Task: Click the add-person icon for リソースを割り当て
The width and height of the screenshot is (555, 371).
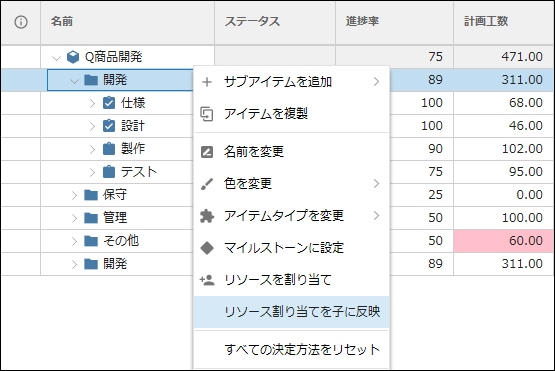Action: [207, 280]
